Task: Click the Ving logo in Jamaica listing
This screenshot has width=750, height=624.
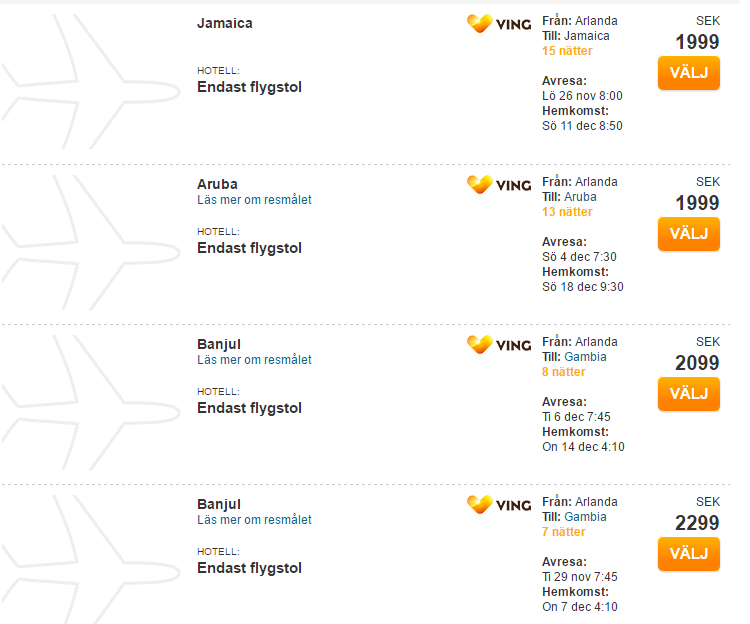Action: pos(499,24)
